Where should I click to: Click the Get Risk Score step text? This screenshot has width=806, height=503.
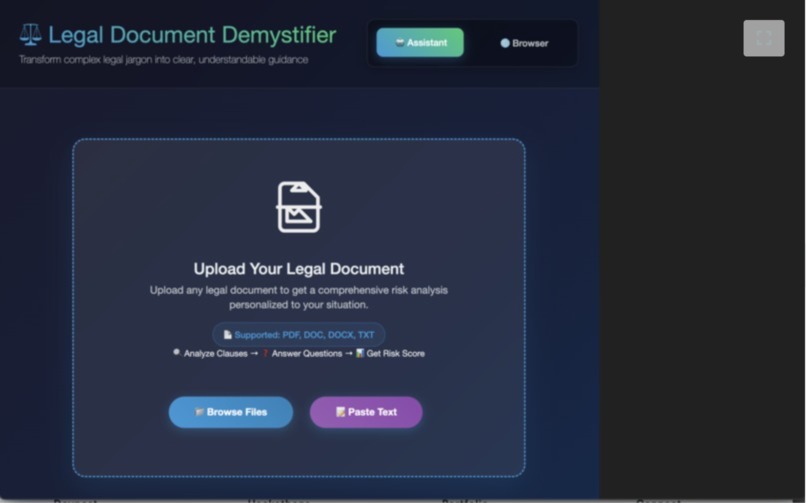395,353
